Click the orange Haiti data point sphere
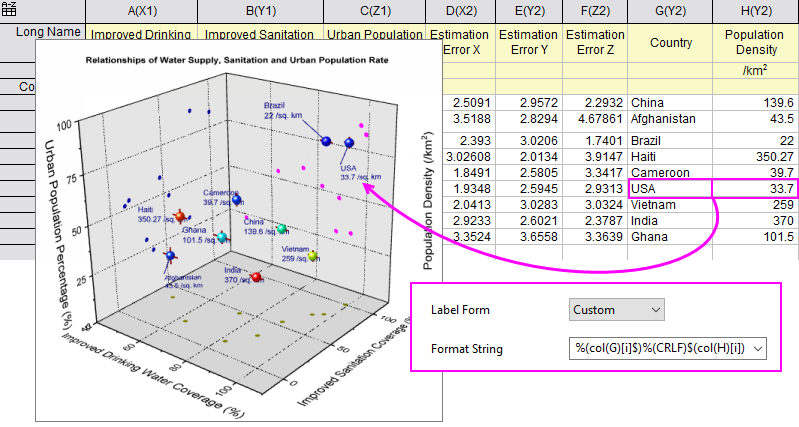The image size is (799, 427). tap(179, 217)
